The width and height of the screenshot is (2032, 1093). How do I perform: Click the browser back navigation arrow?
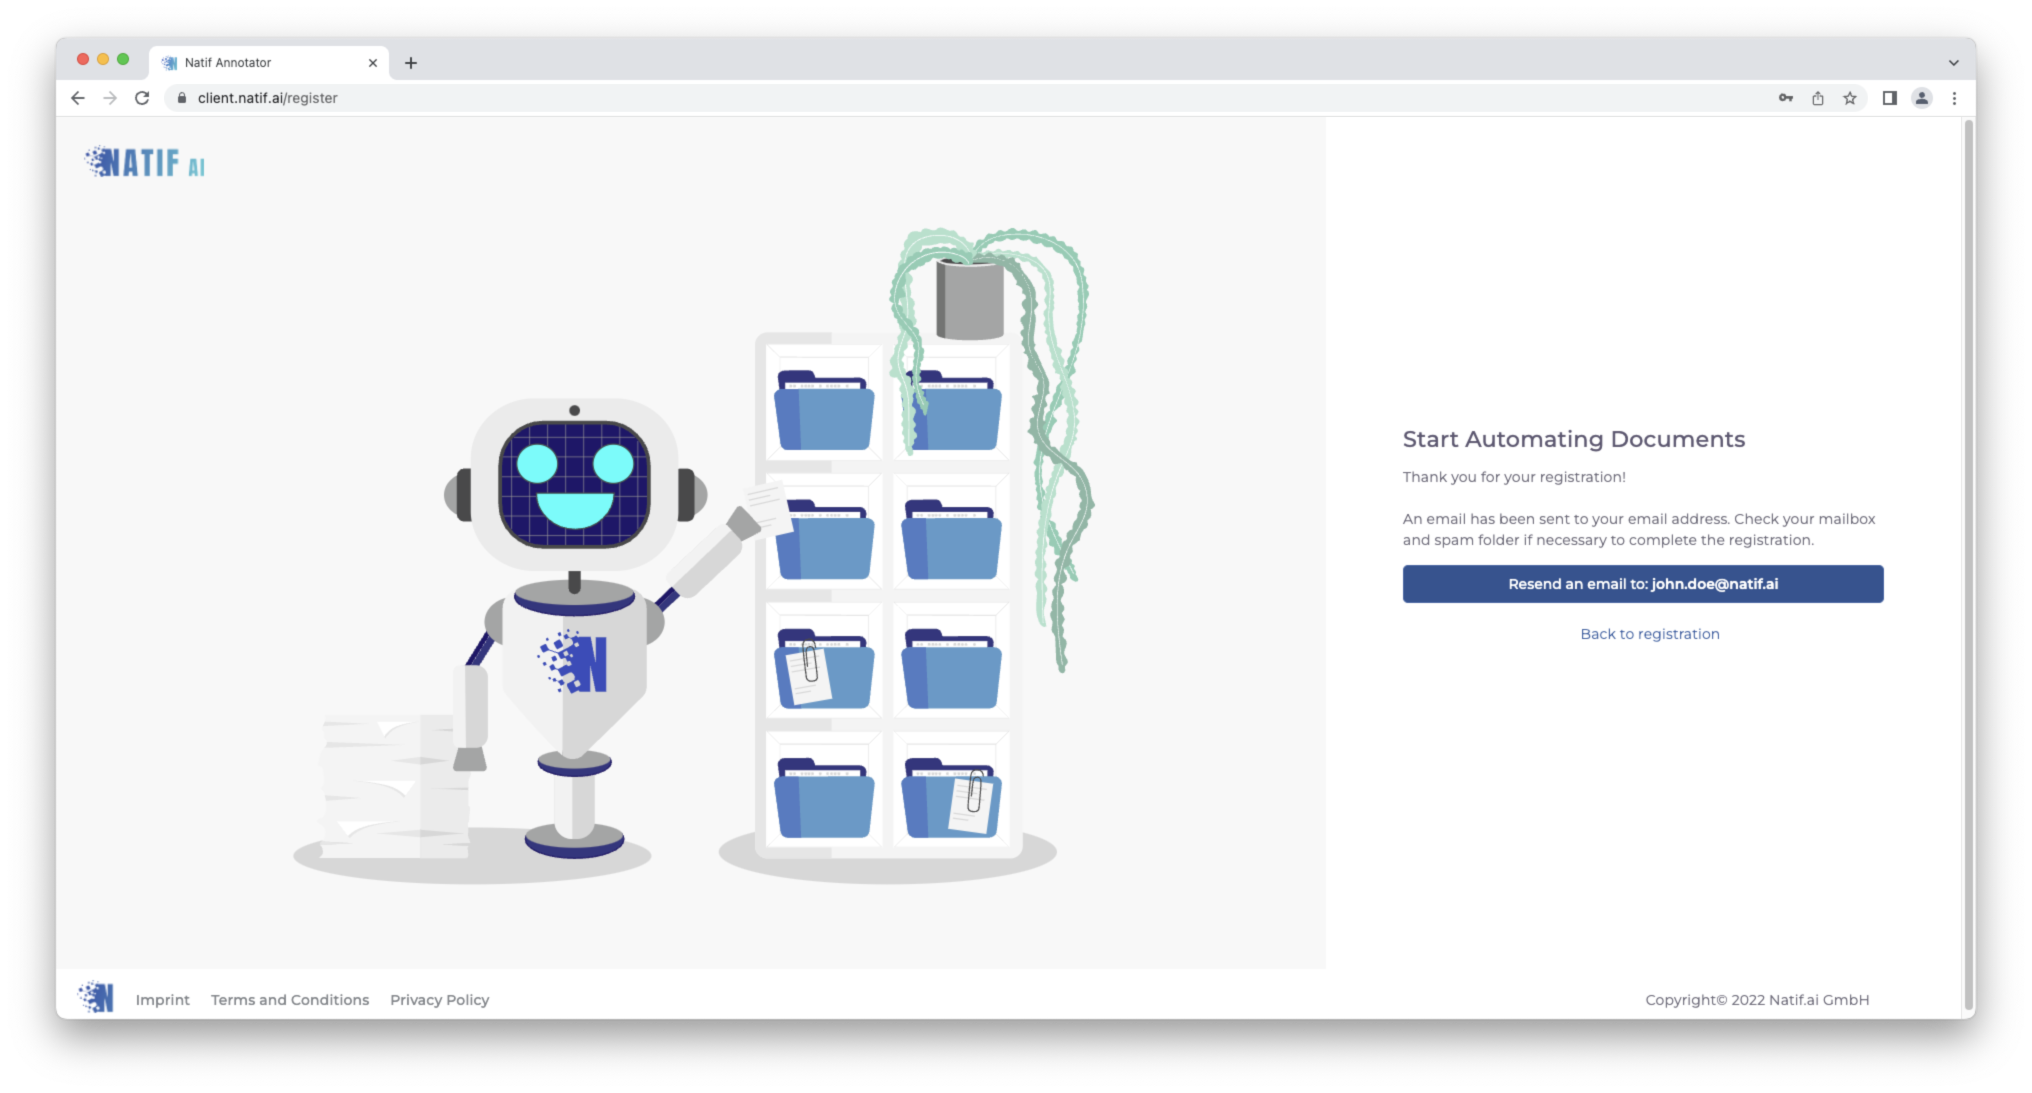79,97
